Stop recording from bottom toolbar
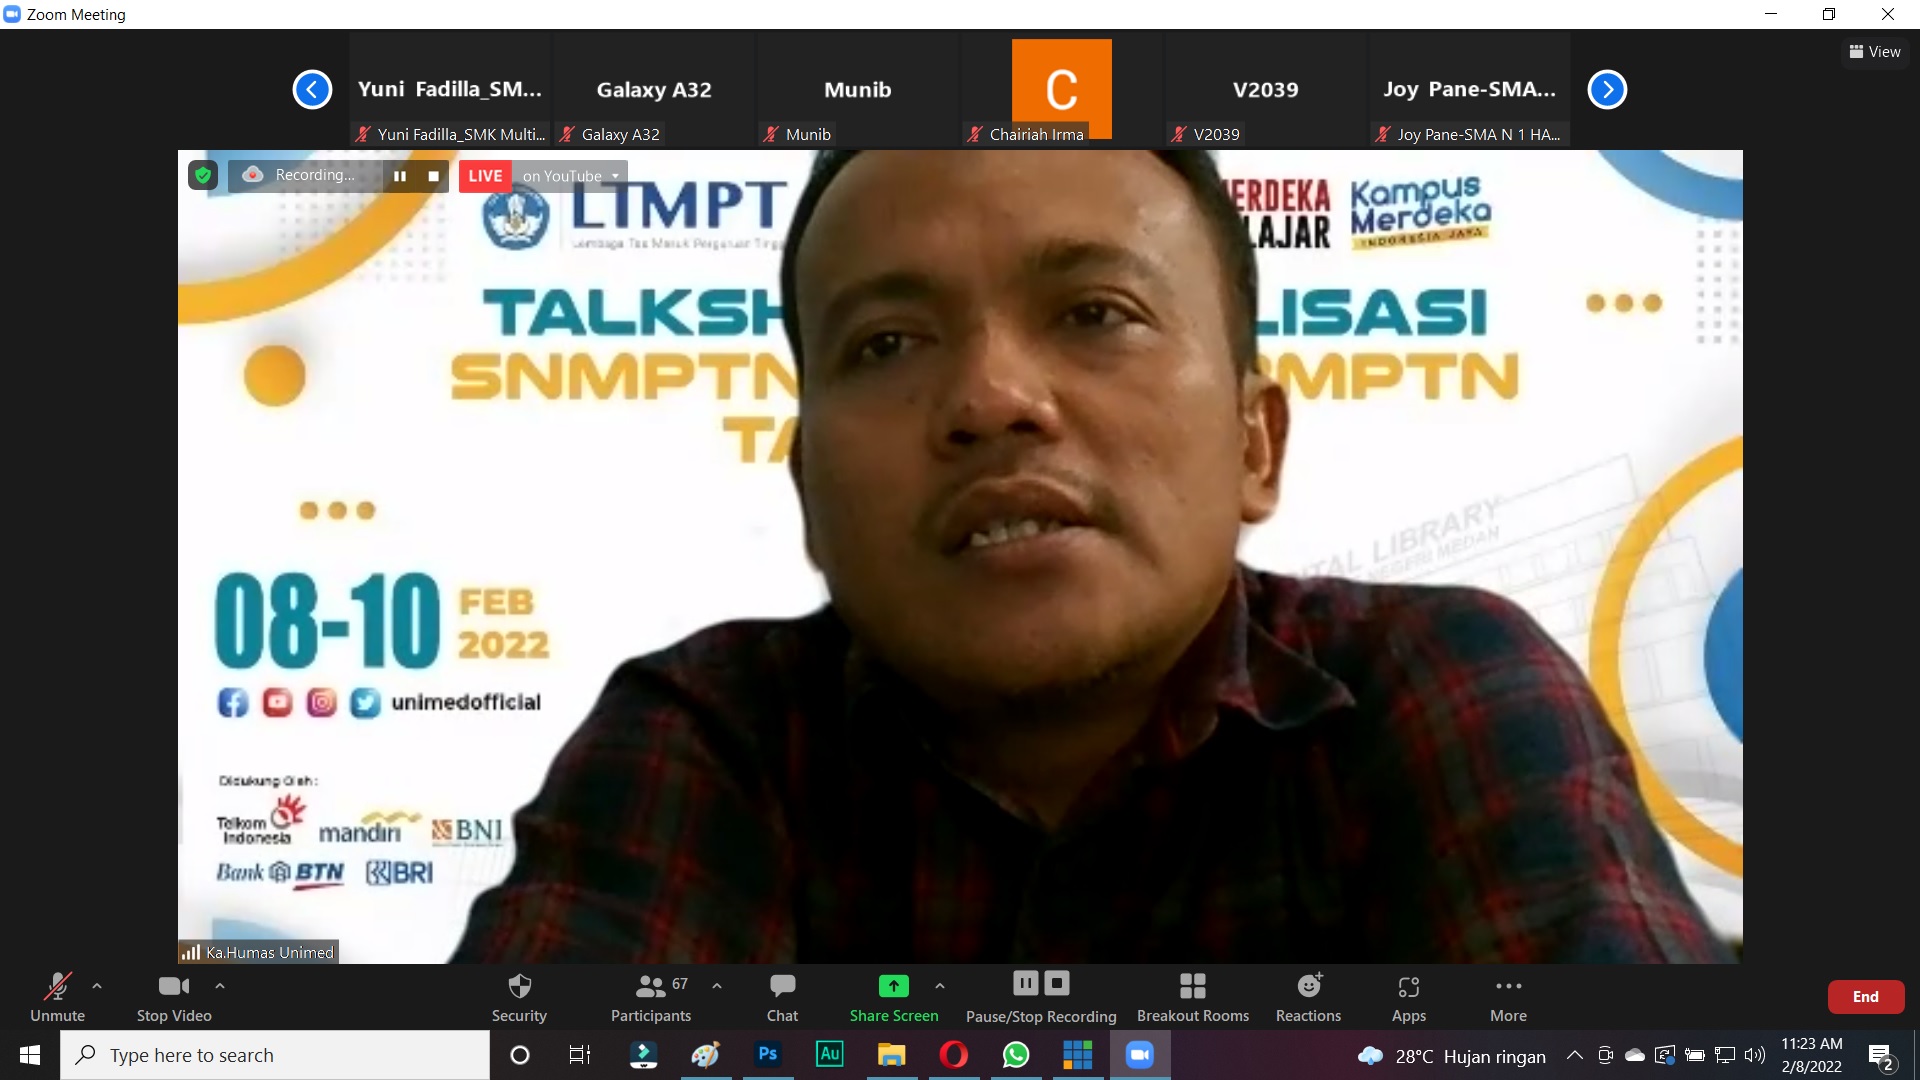Screen dimensions: 1920x1080 pos(1057,984)
